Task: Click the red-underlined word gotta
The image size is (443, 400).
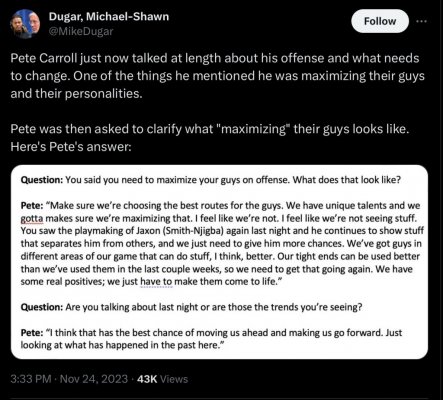Action: click(32, 219)
